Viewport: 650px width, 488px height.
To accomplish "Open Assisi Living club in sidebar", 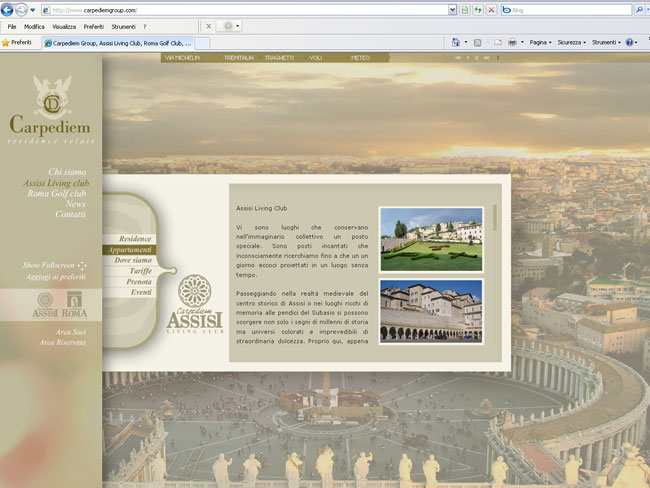I will pyautogui.click(x=56, y=183).
